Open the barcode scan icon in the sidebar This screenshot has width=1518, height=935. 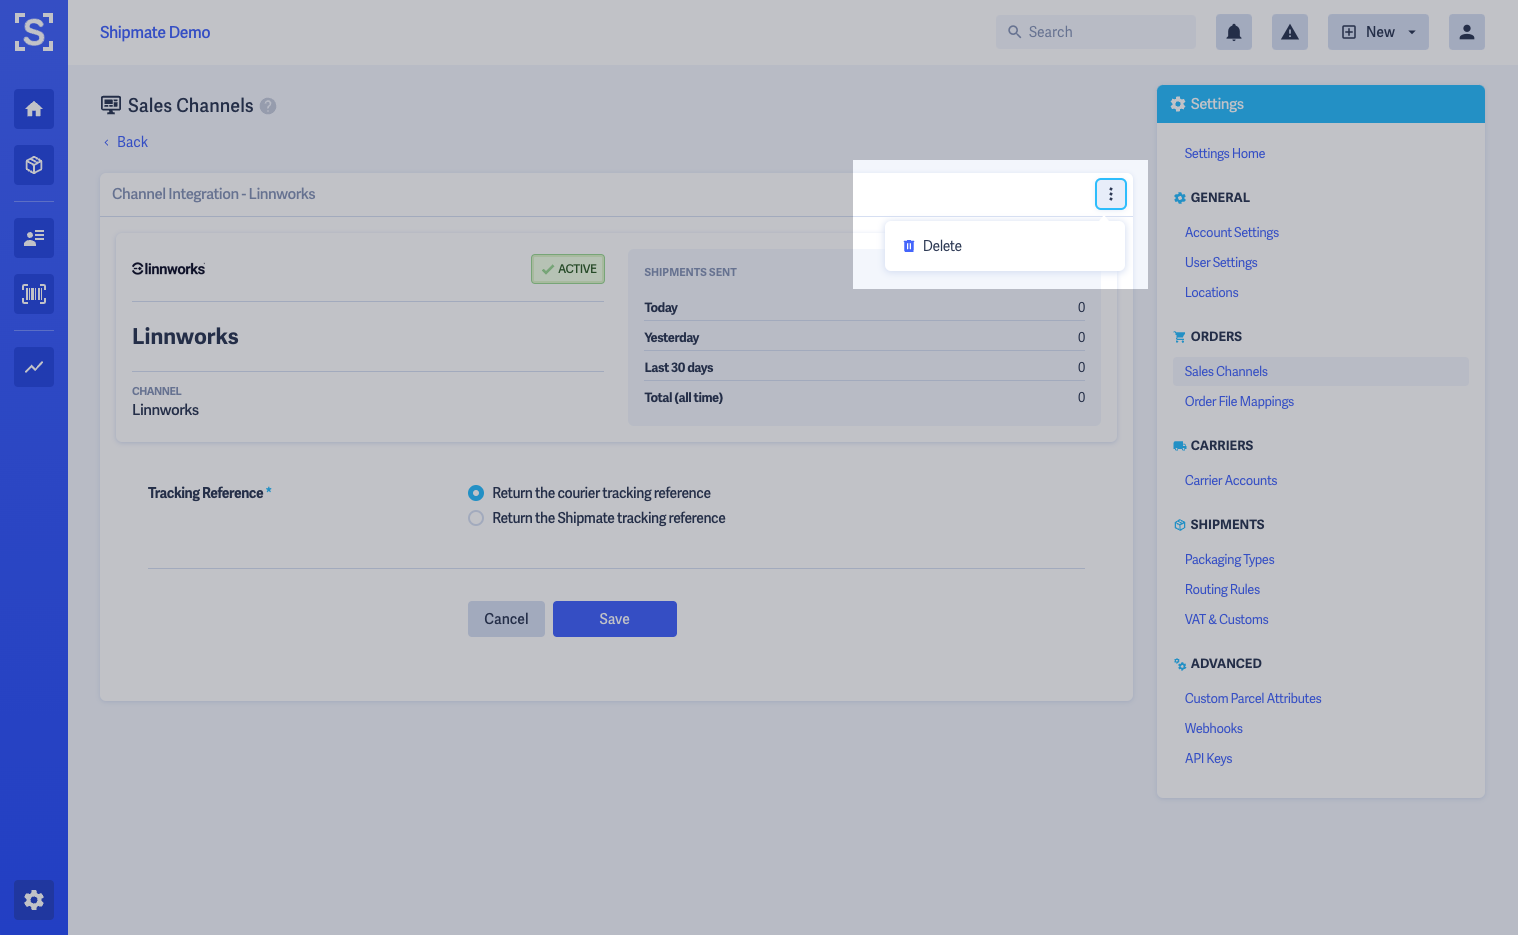tap(34, 294)
